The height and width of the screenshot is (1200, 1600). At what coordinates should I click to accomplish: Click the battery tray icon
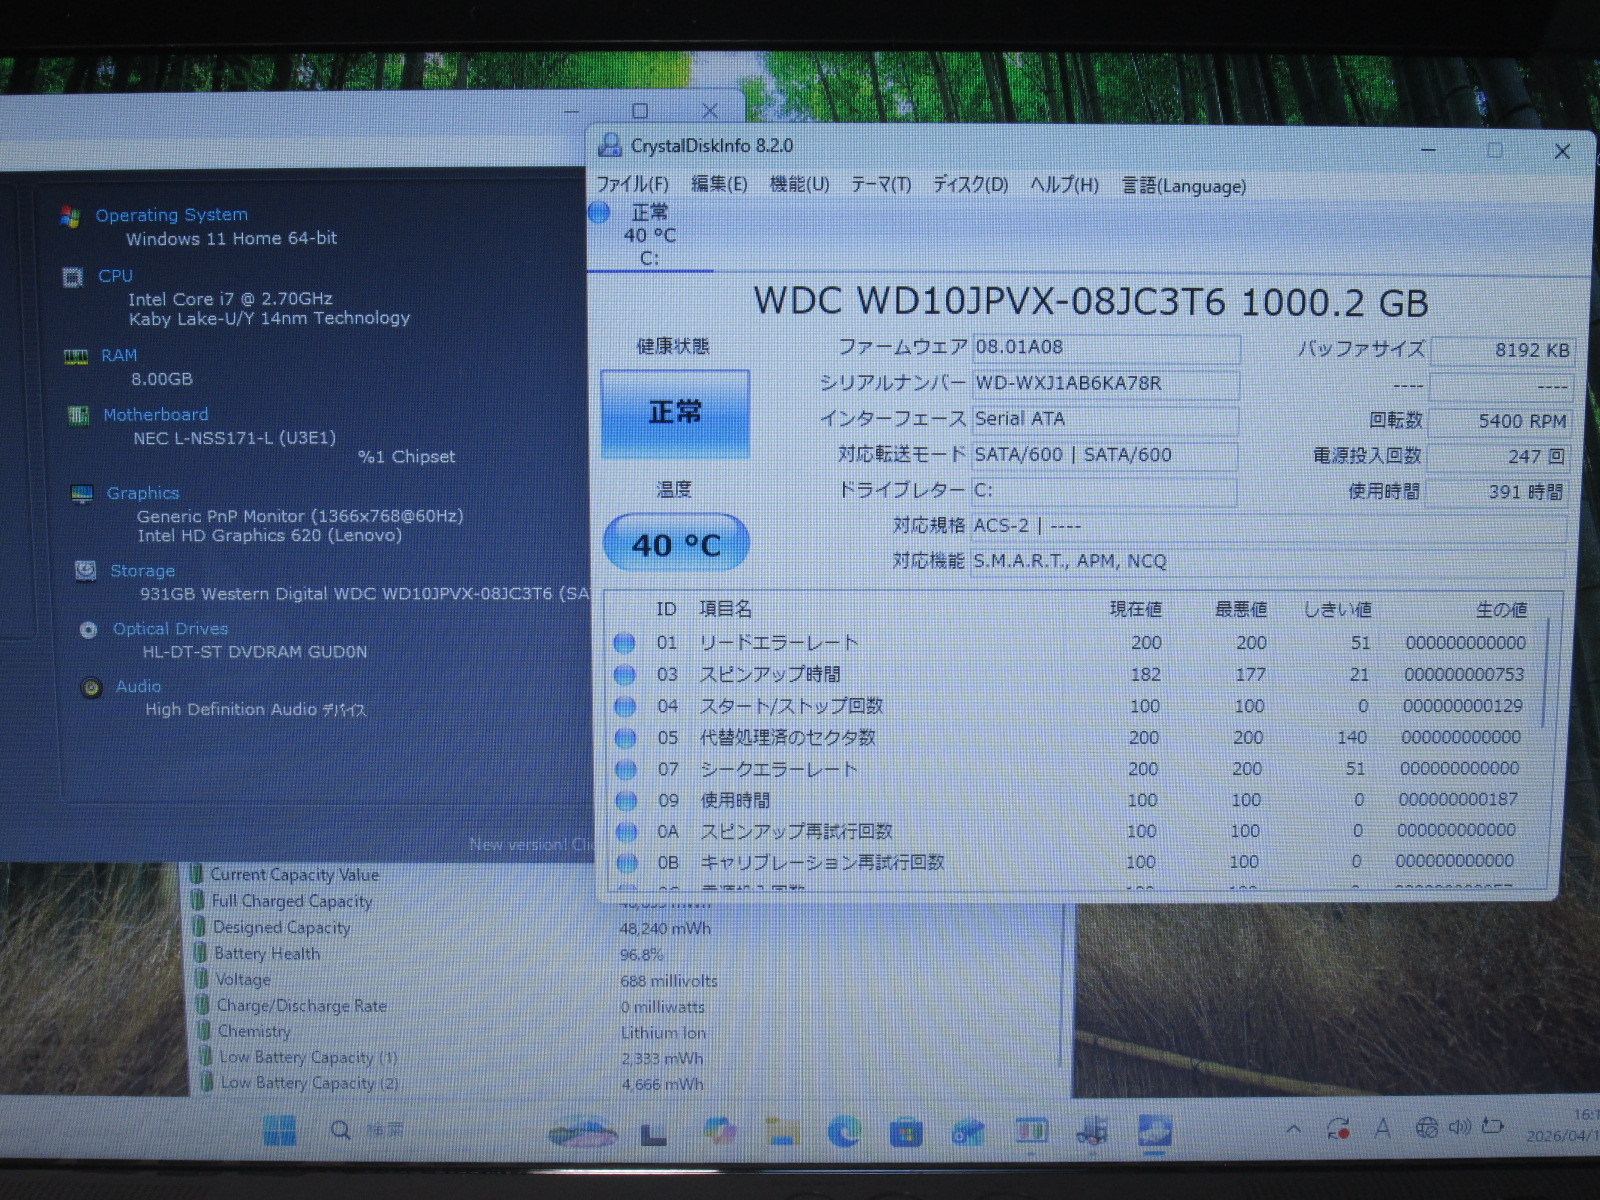[1493, 1127]
